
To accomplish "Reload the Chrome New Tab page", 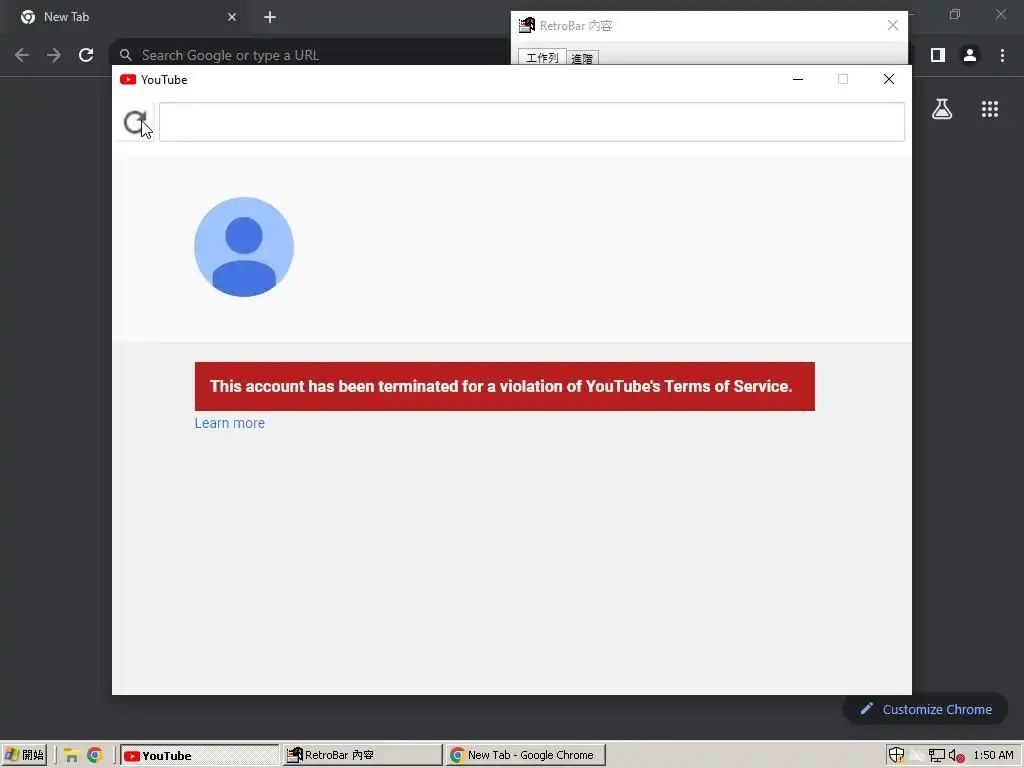I will 86,56.
